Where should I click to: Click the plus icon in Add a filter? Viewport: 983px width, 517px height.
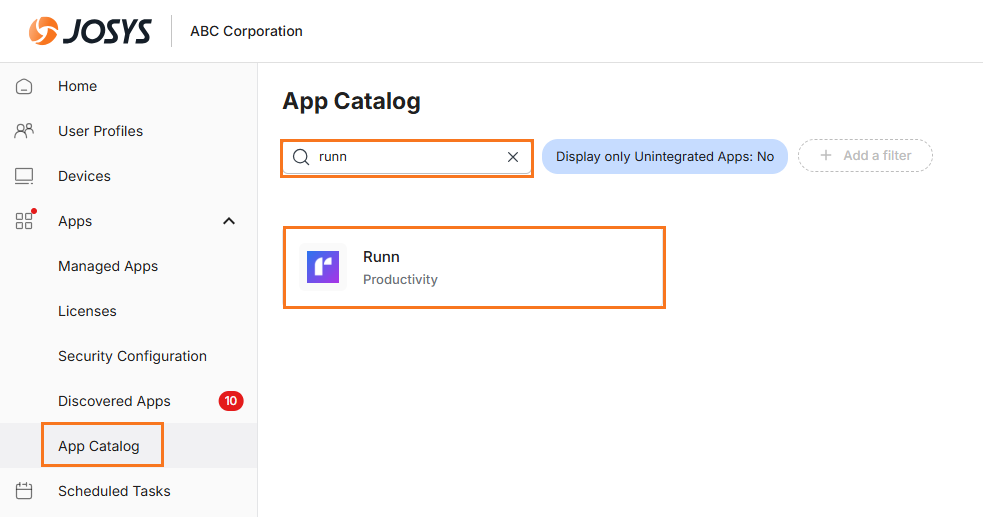click(826, 155)
